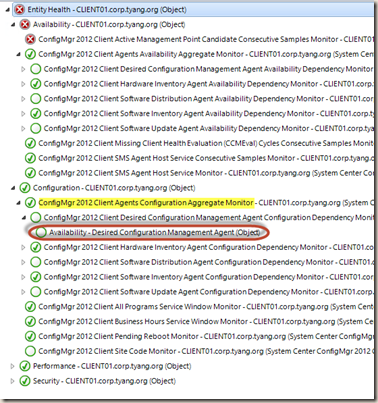The width and height of the screenshot is (378, 403).
Task: Click empty state circle beside Site Code Monitor
Action: click(30, 351)
